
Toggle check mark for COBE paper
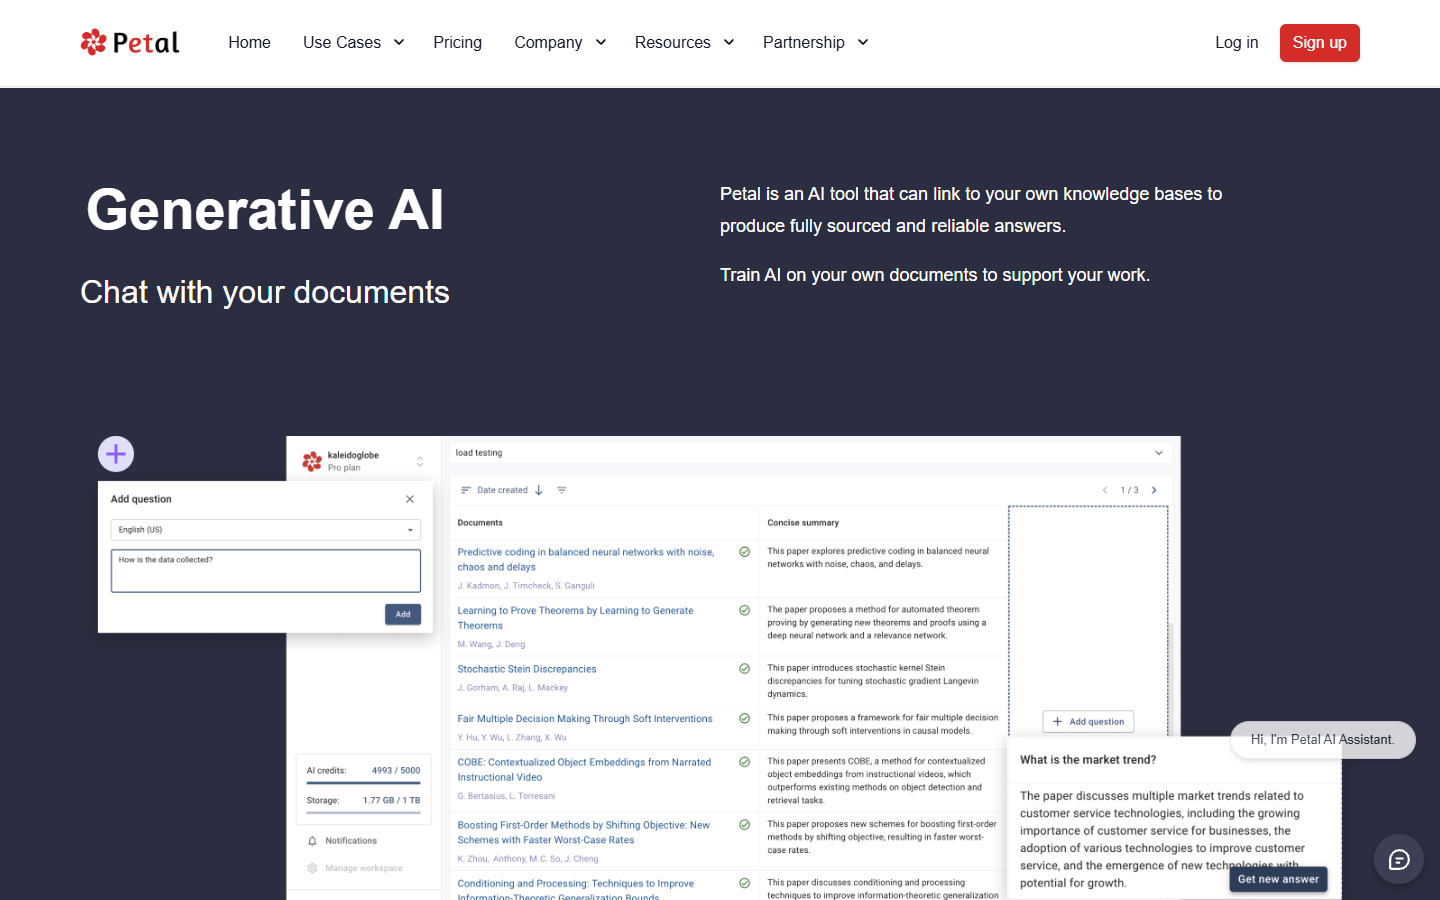pos(745,762)
